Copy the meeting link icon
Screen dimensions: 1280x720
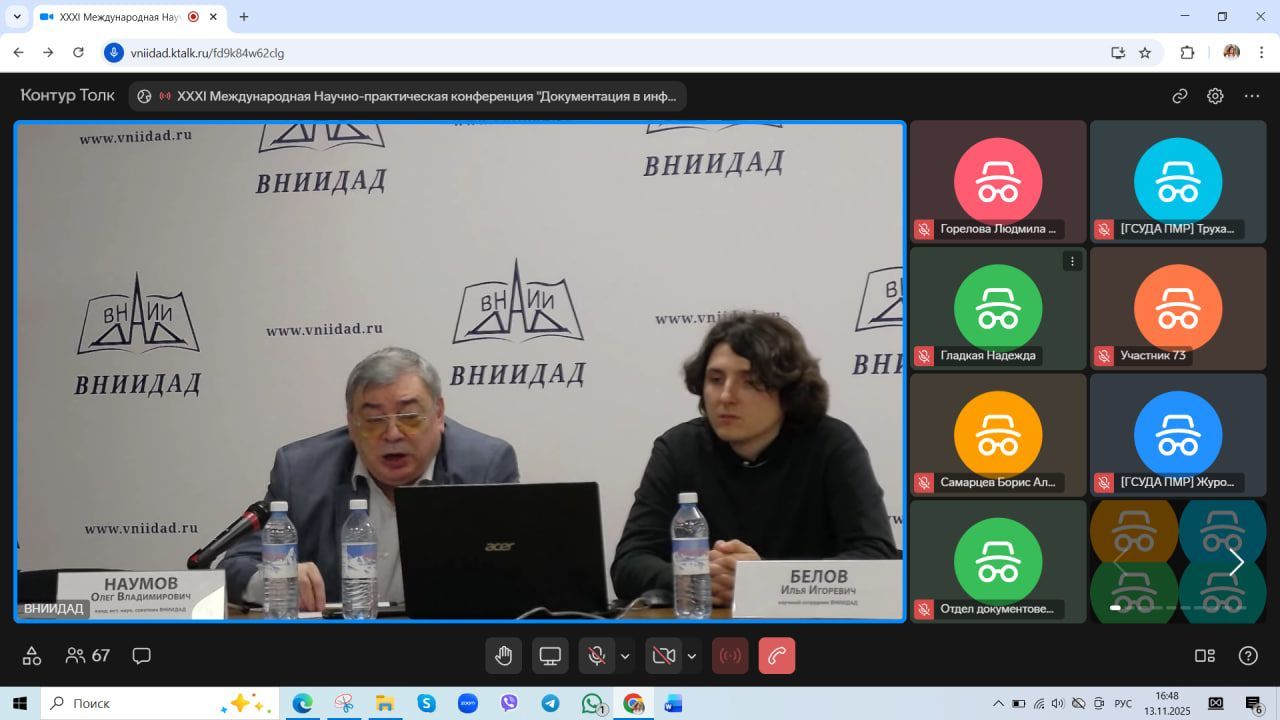1180,96
